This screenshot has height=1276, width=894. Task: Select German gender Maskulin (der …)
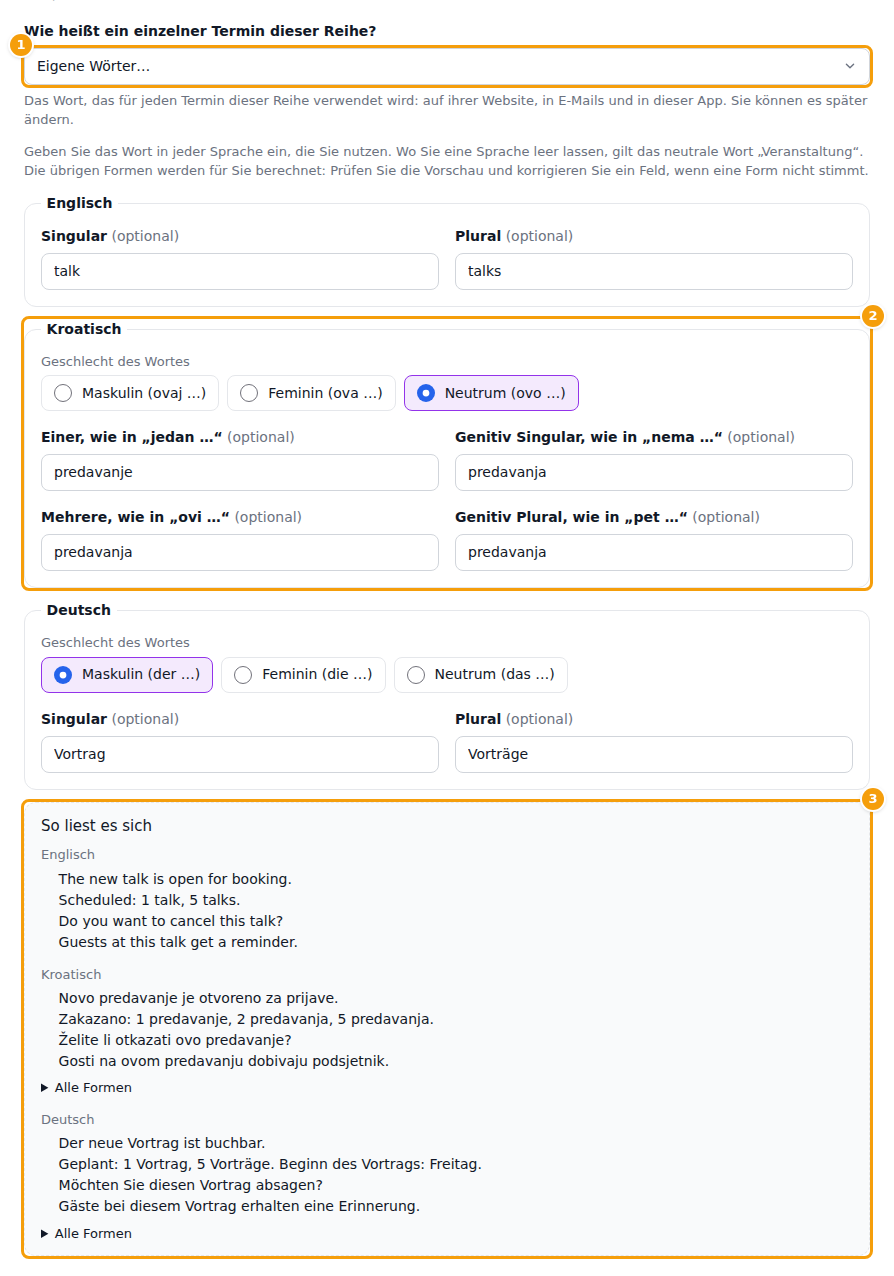[x=127, y=675]
